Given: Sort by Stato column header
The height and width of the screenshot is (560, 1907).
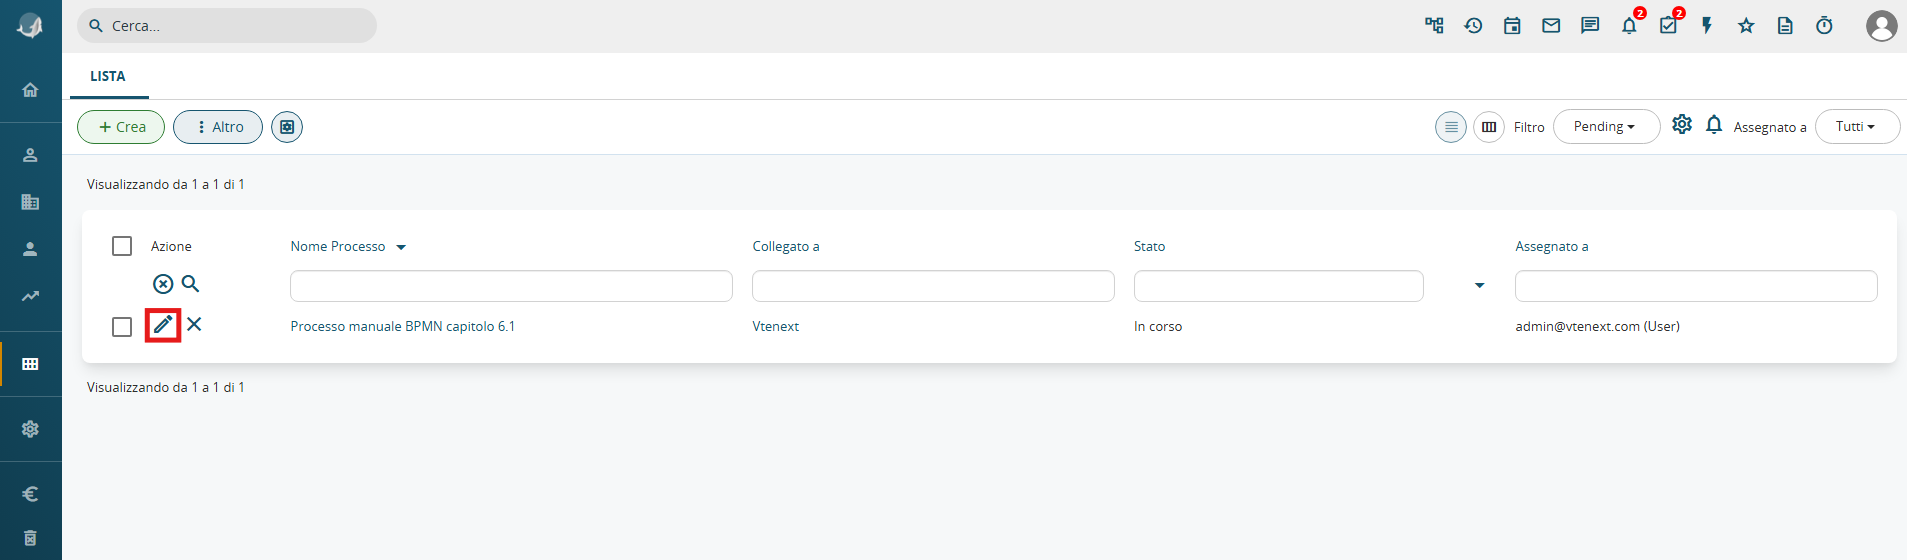Looking at the screenshot, I should click(1149, 246).
